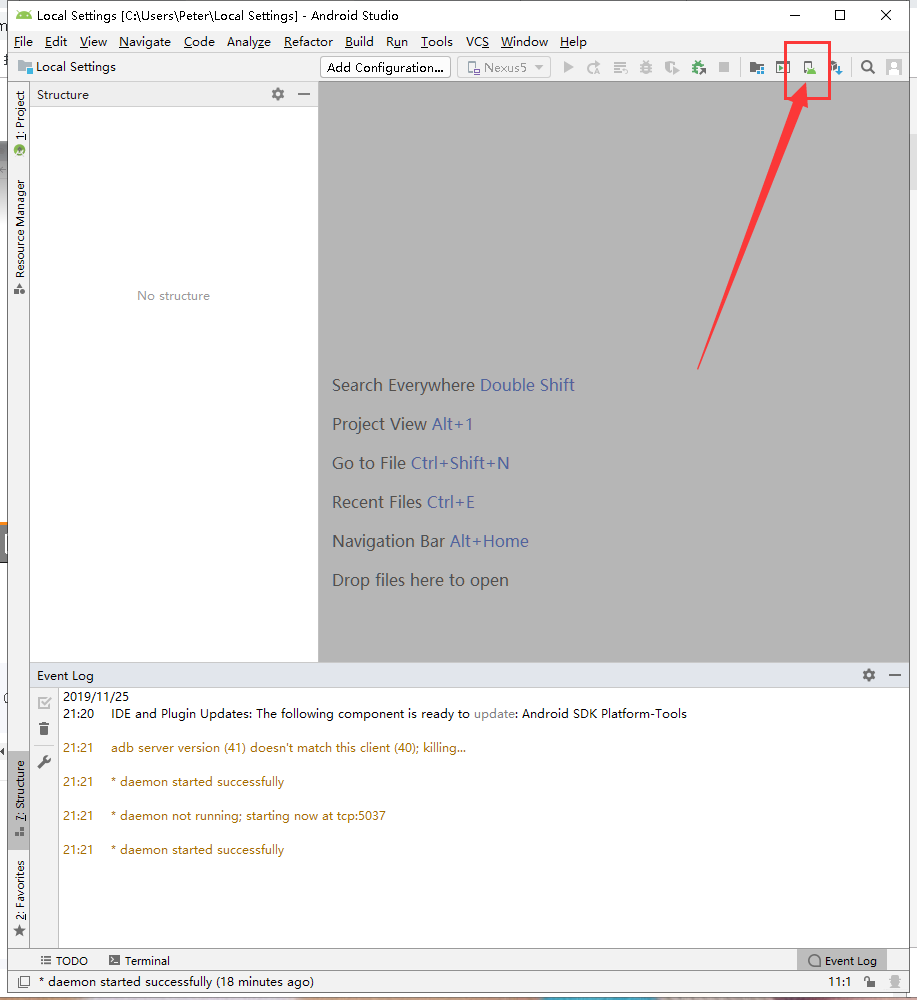This screenshot has width=917, height=1000.
Task: Click Local Settings breadcrumb in navigation bar
Action: tap(67, 67)
